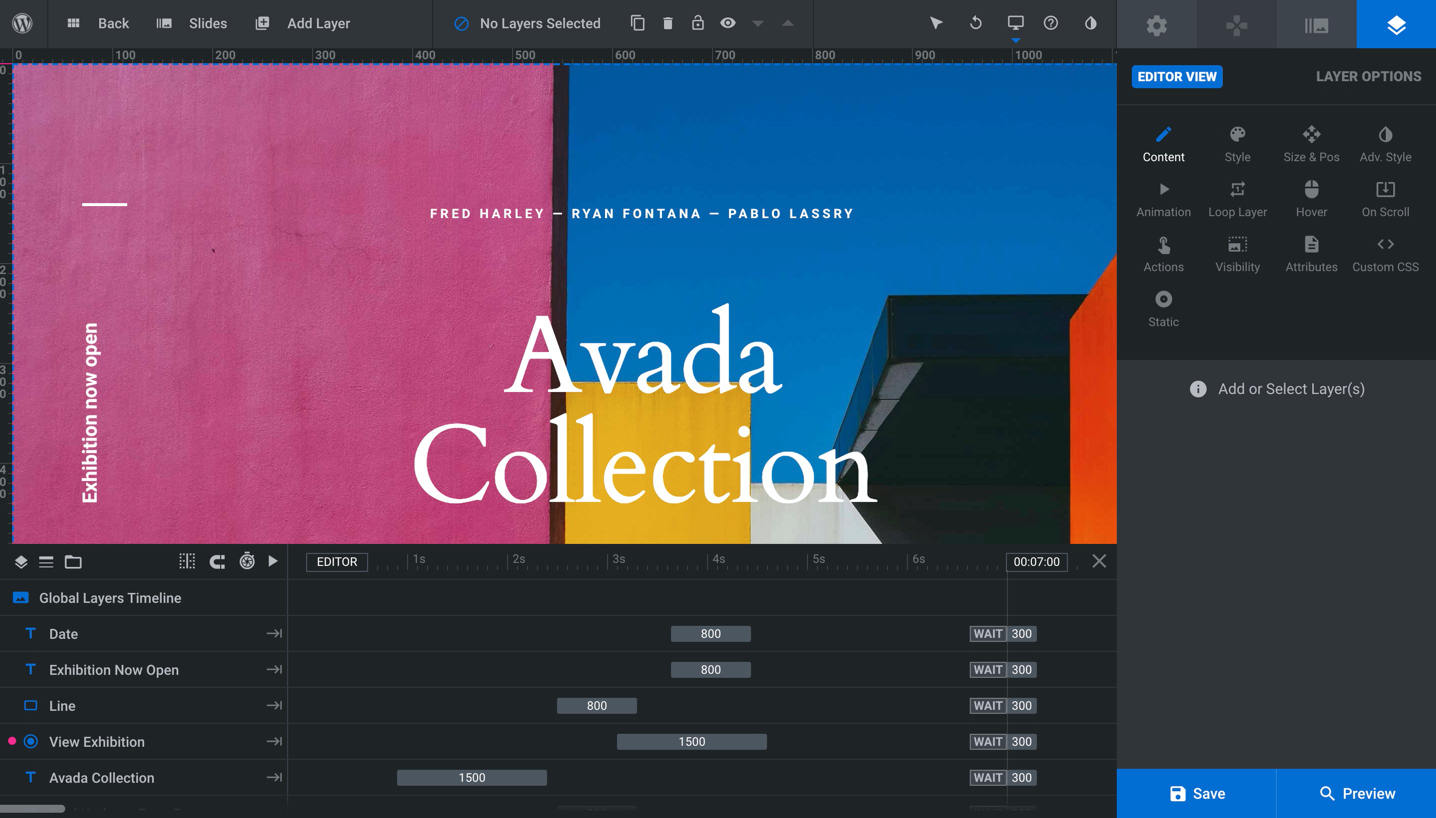Select the pointer selection tool

pos(936,23)
